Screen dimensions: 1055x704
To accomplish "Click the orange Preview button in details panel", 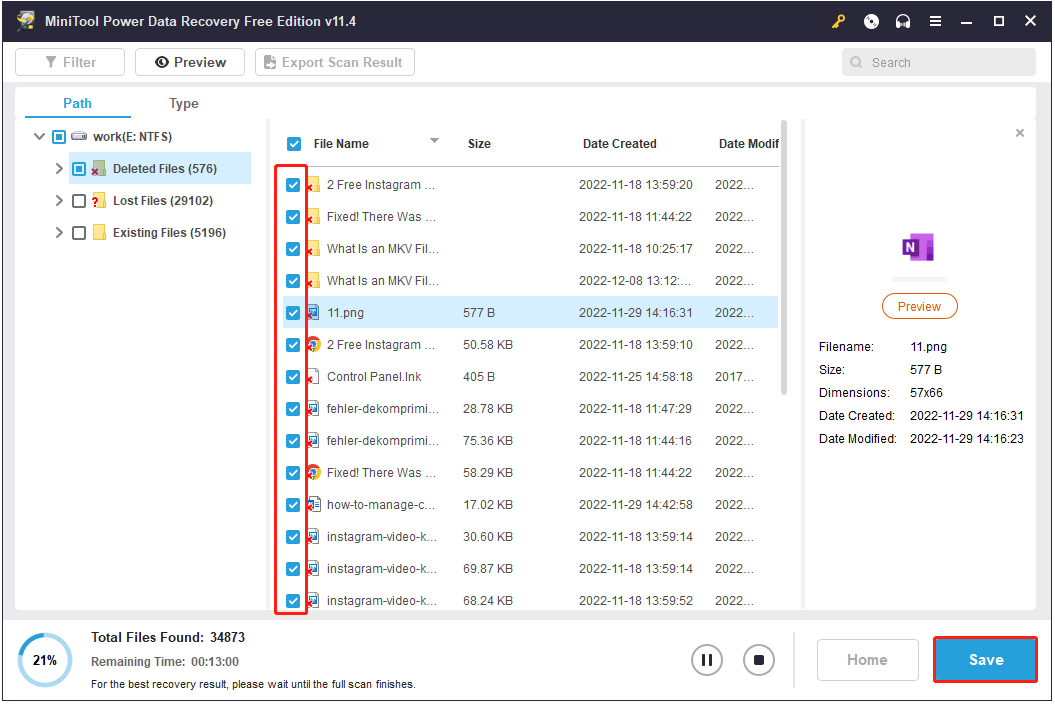I will tap(919, 307).
